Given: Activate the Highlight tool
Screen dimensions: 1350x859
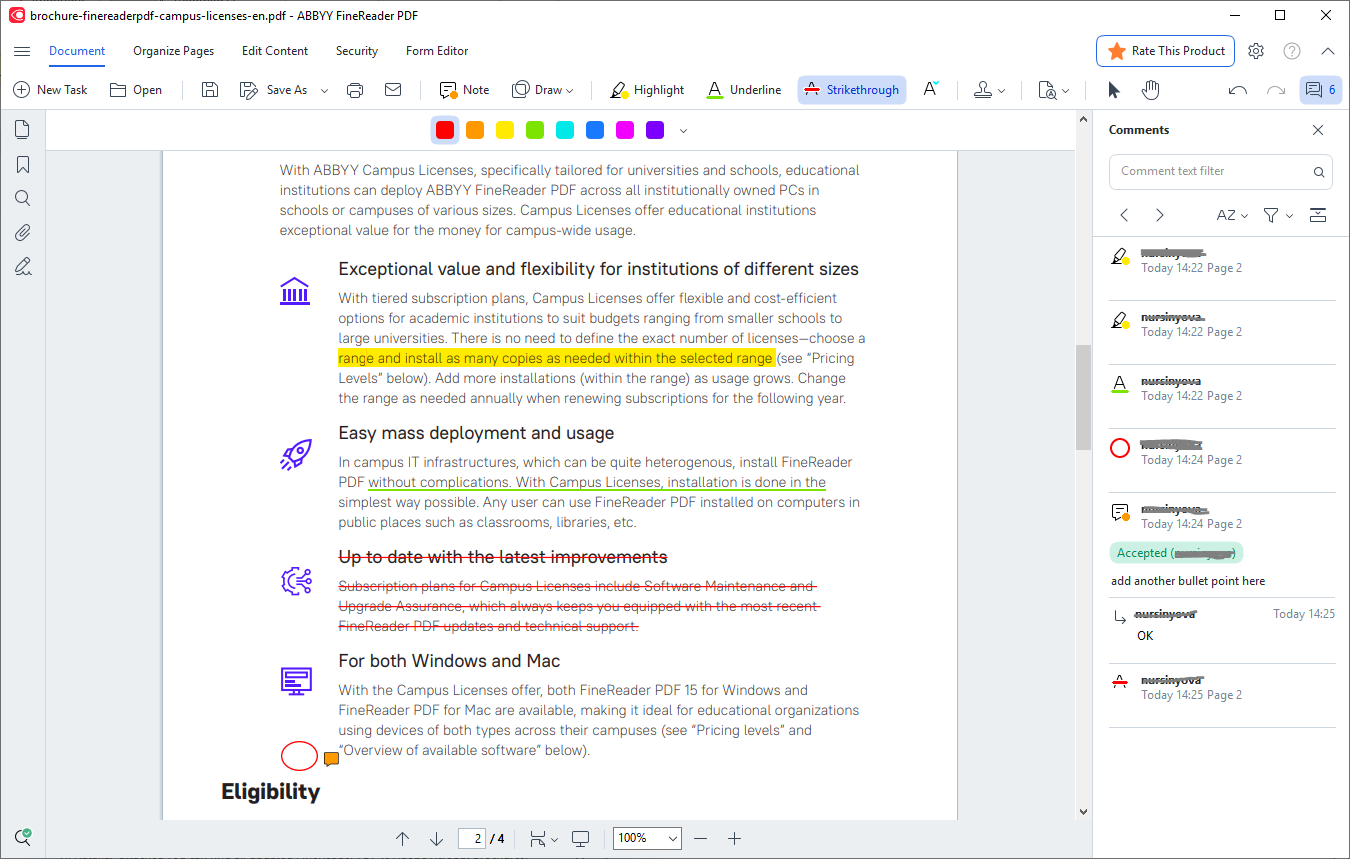Looking at the screenshot, I should pos(647,89).
